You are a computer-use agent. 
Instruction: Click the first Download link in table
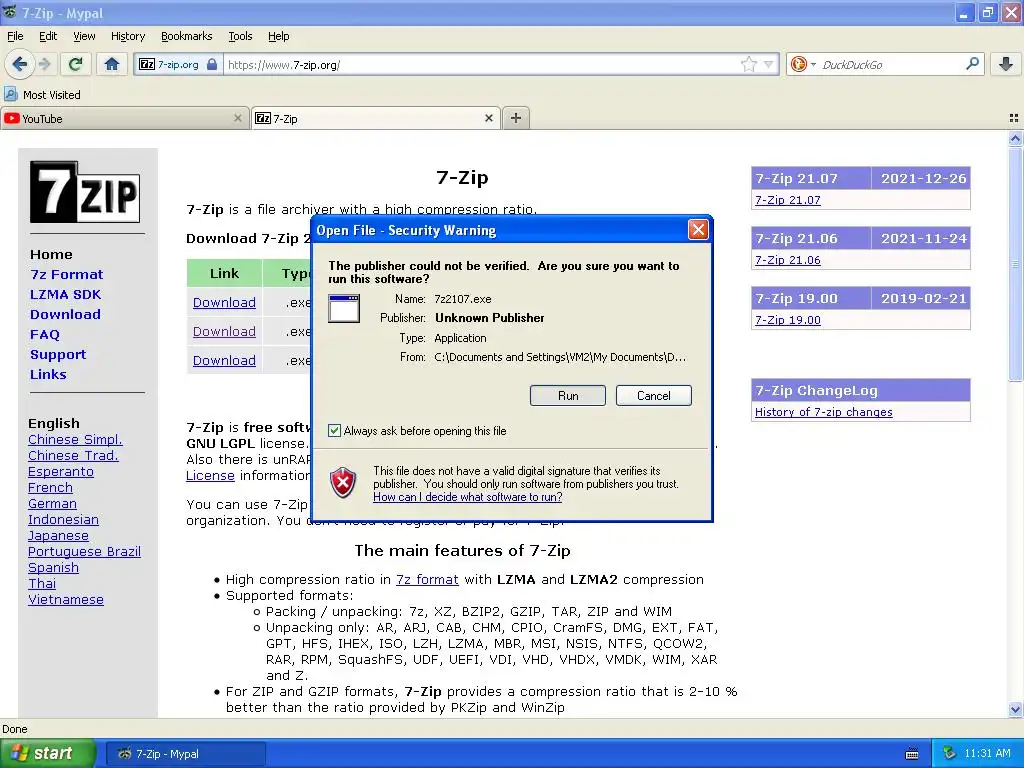224,302
